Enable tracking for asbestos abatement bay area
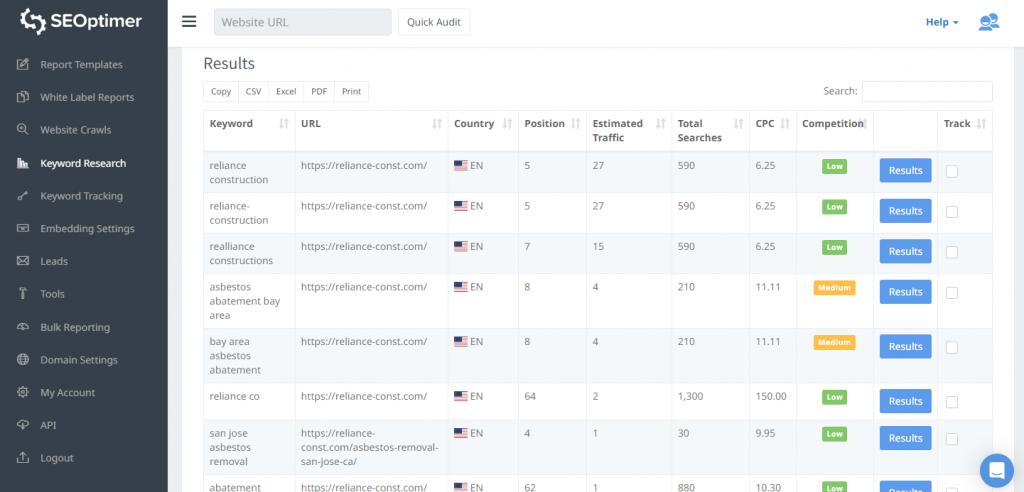This screenshot has height=492, width=1024. [x=952, y=292]
